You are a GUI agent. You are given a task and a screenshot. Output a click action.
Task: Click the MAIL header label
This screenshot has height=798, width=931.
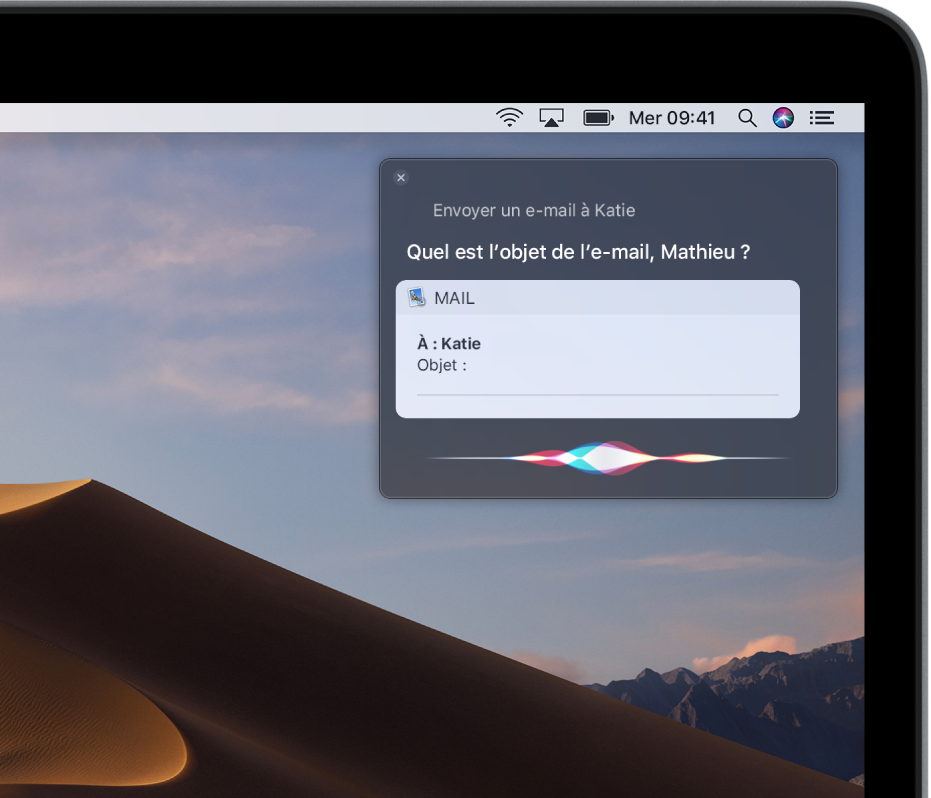pos(452,297)
